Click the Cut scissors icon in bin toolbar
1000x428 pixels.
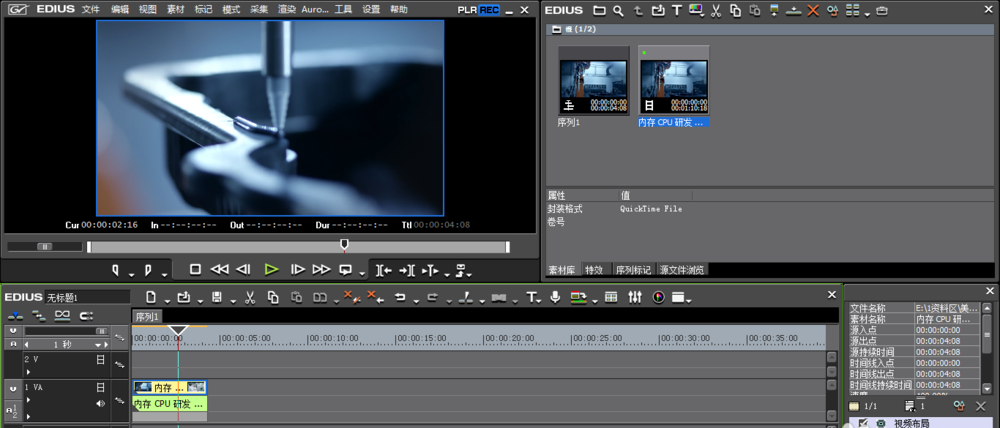click(x=716, y=10)
